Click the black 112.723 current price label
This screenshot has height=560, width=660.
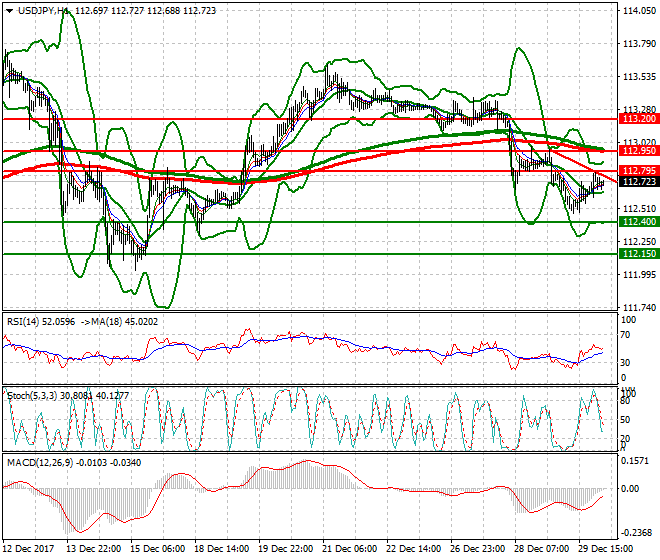coord(639,181)
